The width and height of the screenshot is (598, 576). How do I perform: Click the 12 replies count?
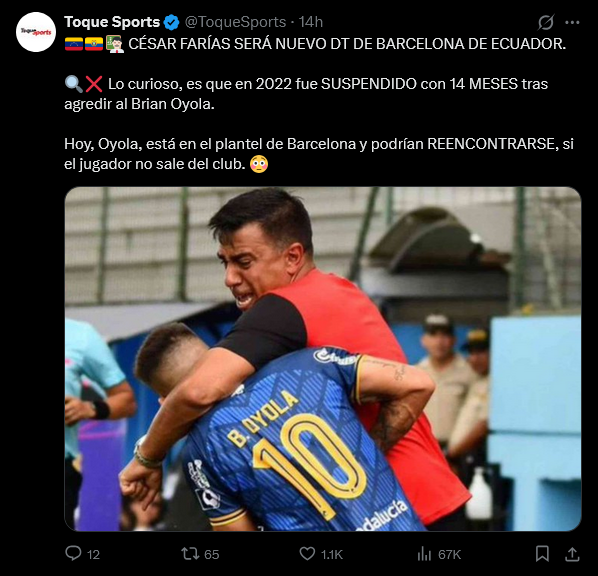tap(93, 554)
